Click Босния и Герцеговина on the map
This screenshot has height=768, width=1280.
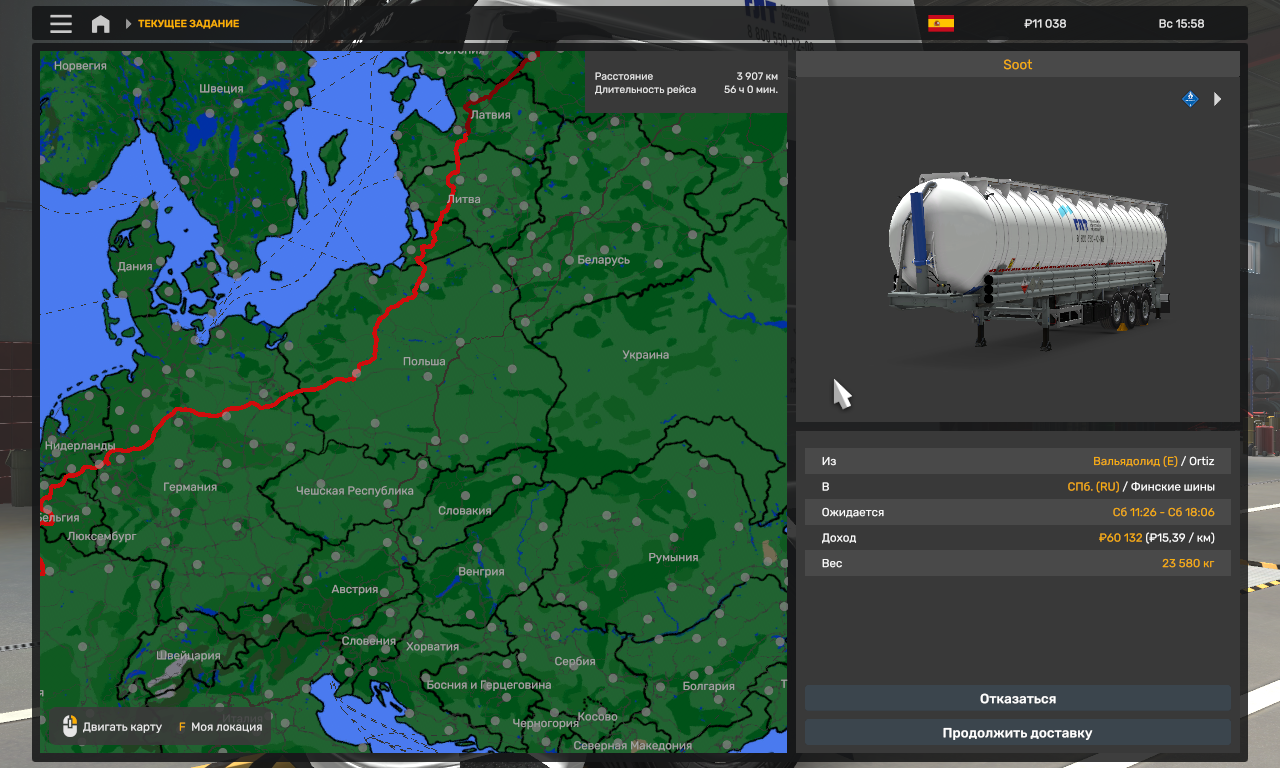tap(489, 685)
